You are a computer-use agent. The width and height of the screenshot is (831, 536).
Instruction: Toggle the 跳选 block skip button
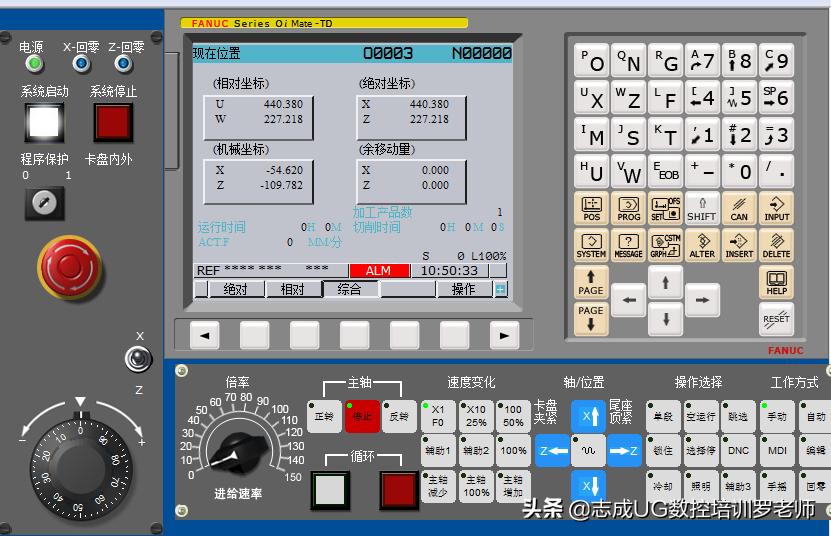click(x=738, y=417)
